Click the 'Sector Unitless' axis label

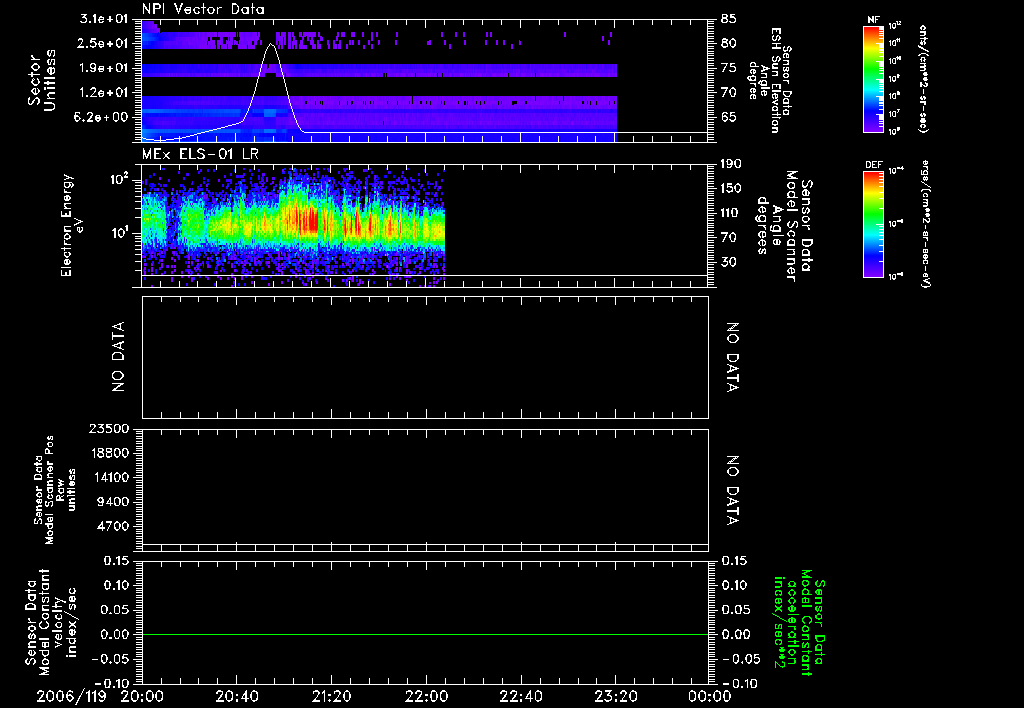click(41, 80)
